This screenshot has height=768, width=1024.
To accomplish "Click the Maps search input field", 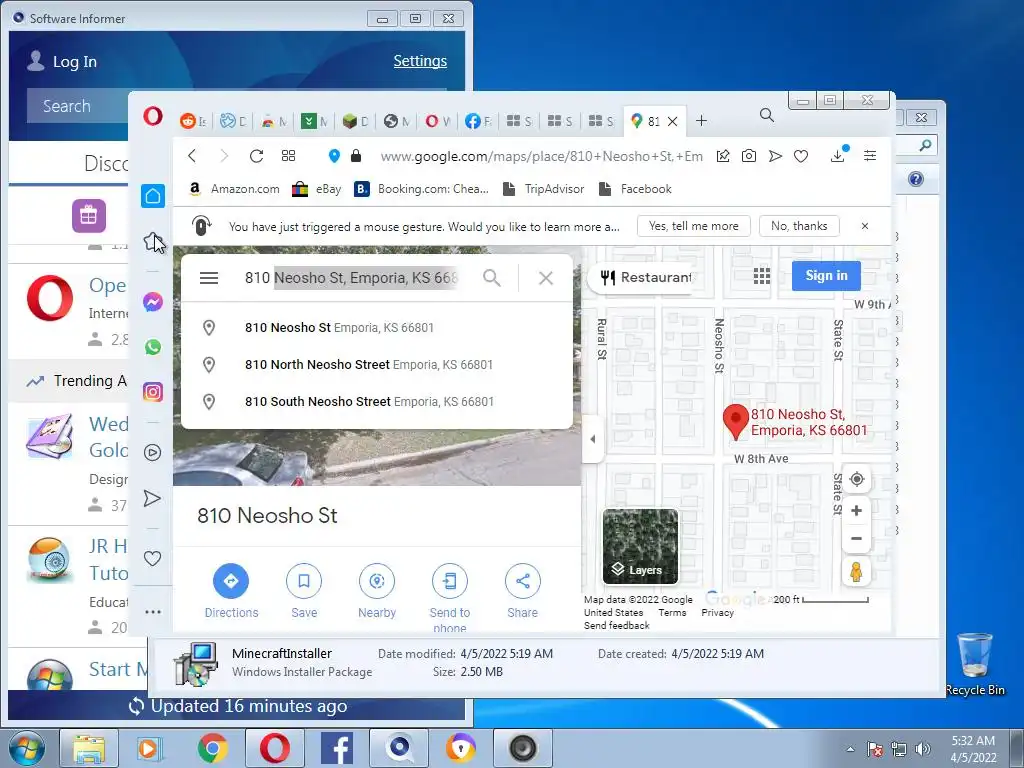I will (x=353, y=278).
